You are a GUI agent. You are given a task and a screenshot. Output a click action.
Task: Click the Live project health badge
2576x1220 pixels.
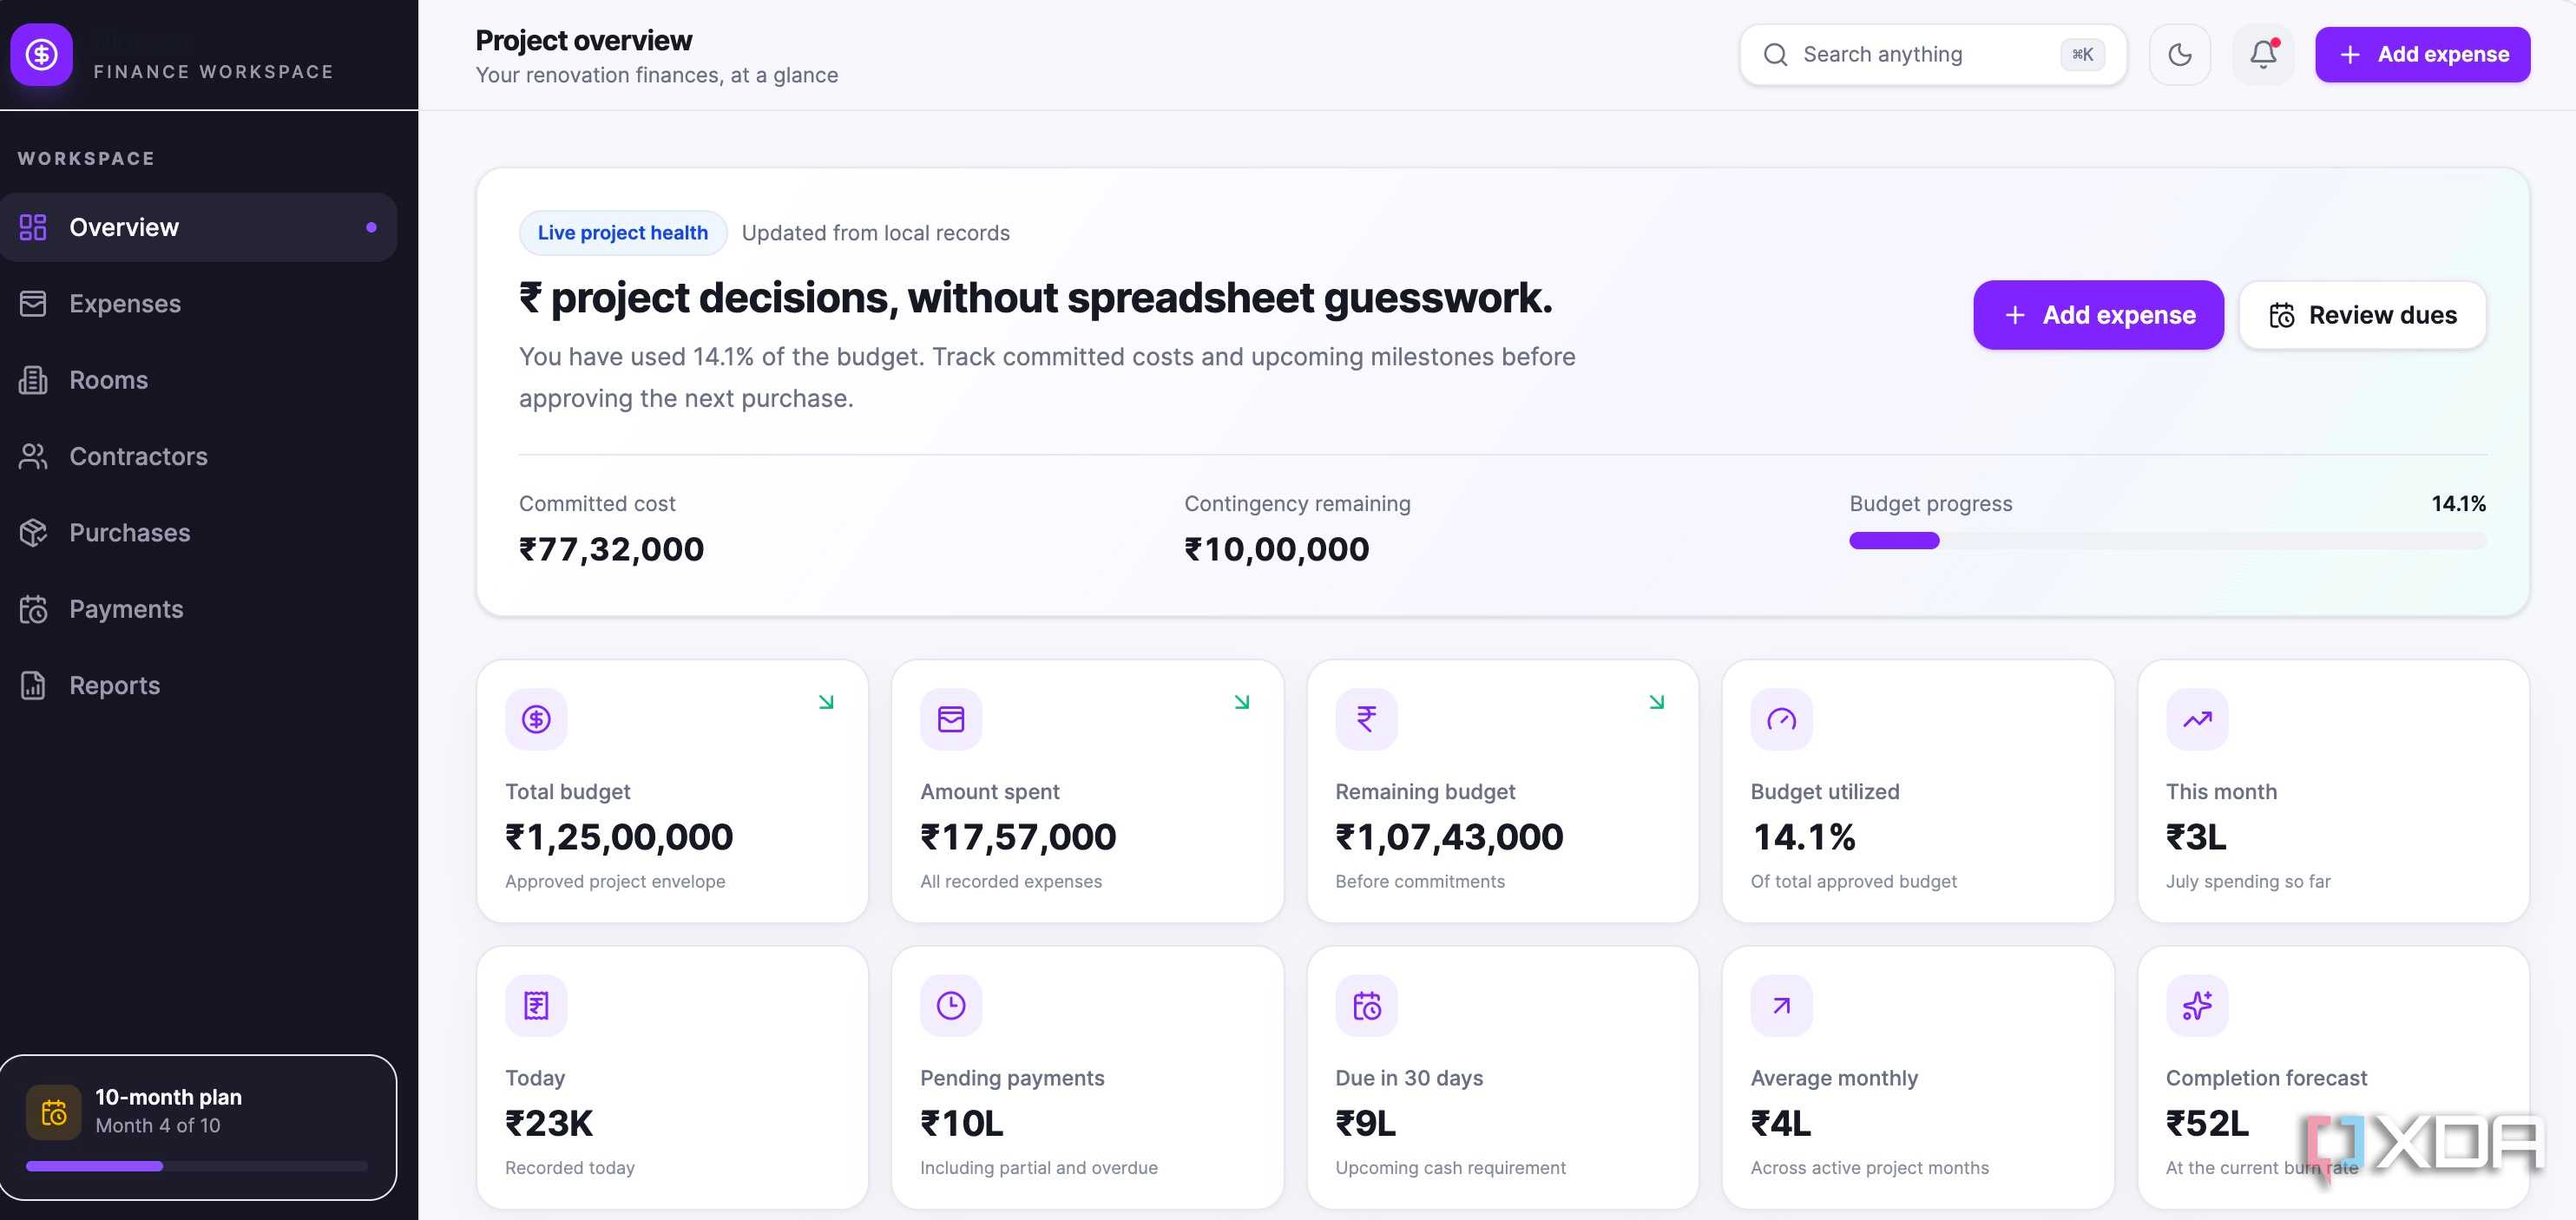622,233
